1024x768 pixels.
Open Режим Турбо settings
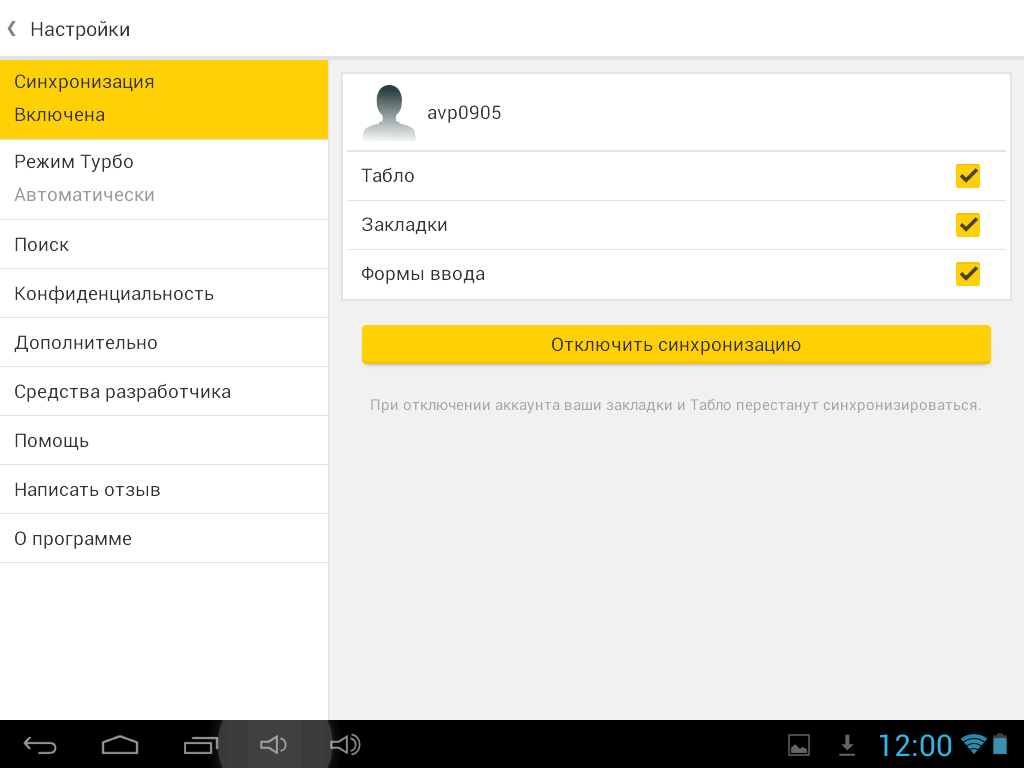tap(164, 178)
